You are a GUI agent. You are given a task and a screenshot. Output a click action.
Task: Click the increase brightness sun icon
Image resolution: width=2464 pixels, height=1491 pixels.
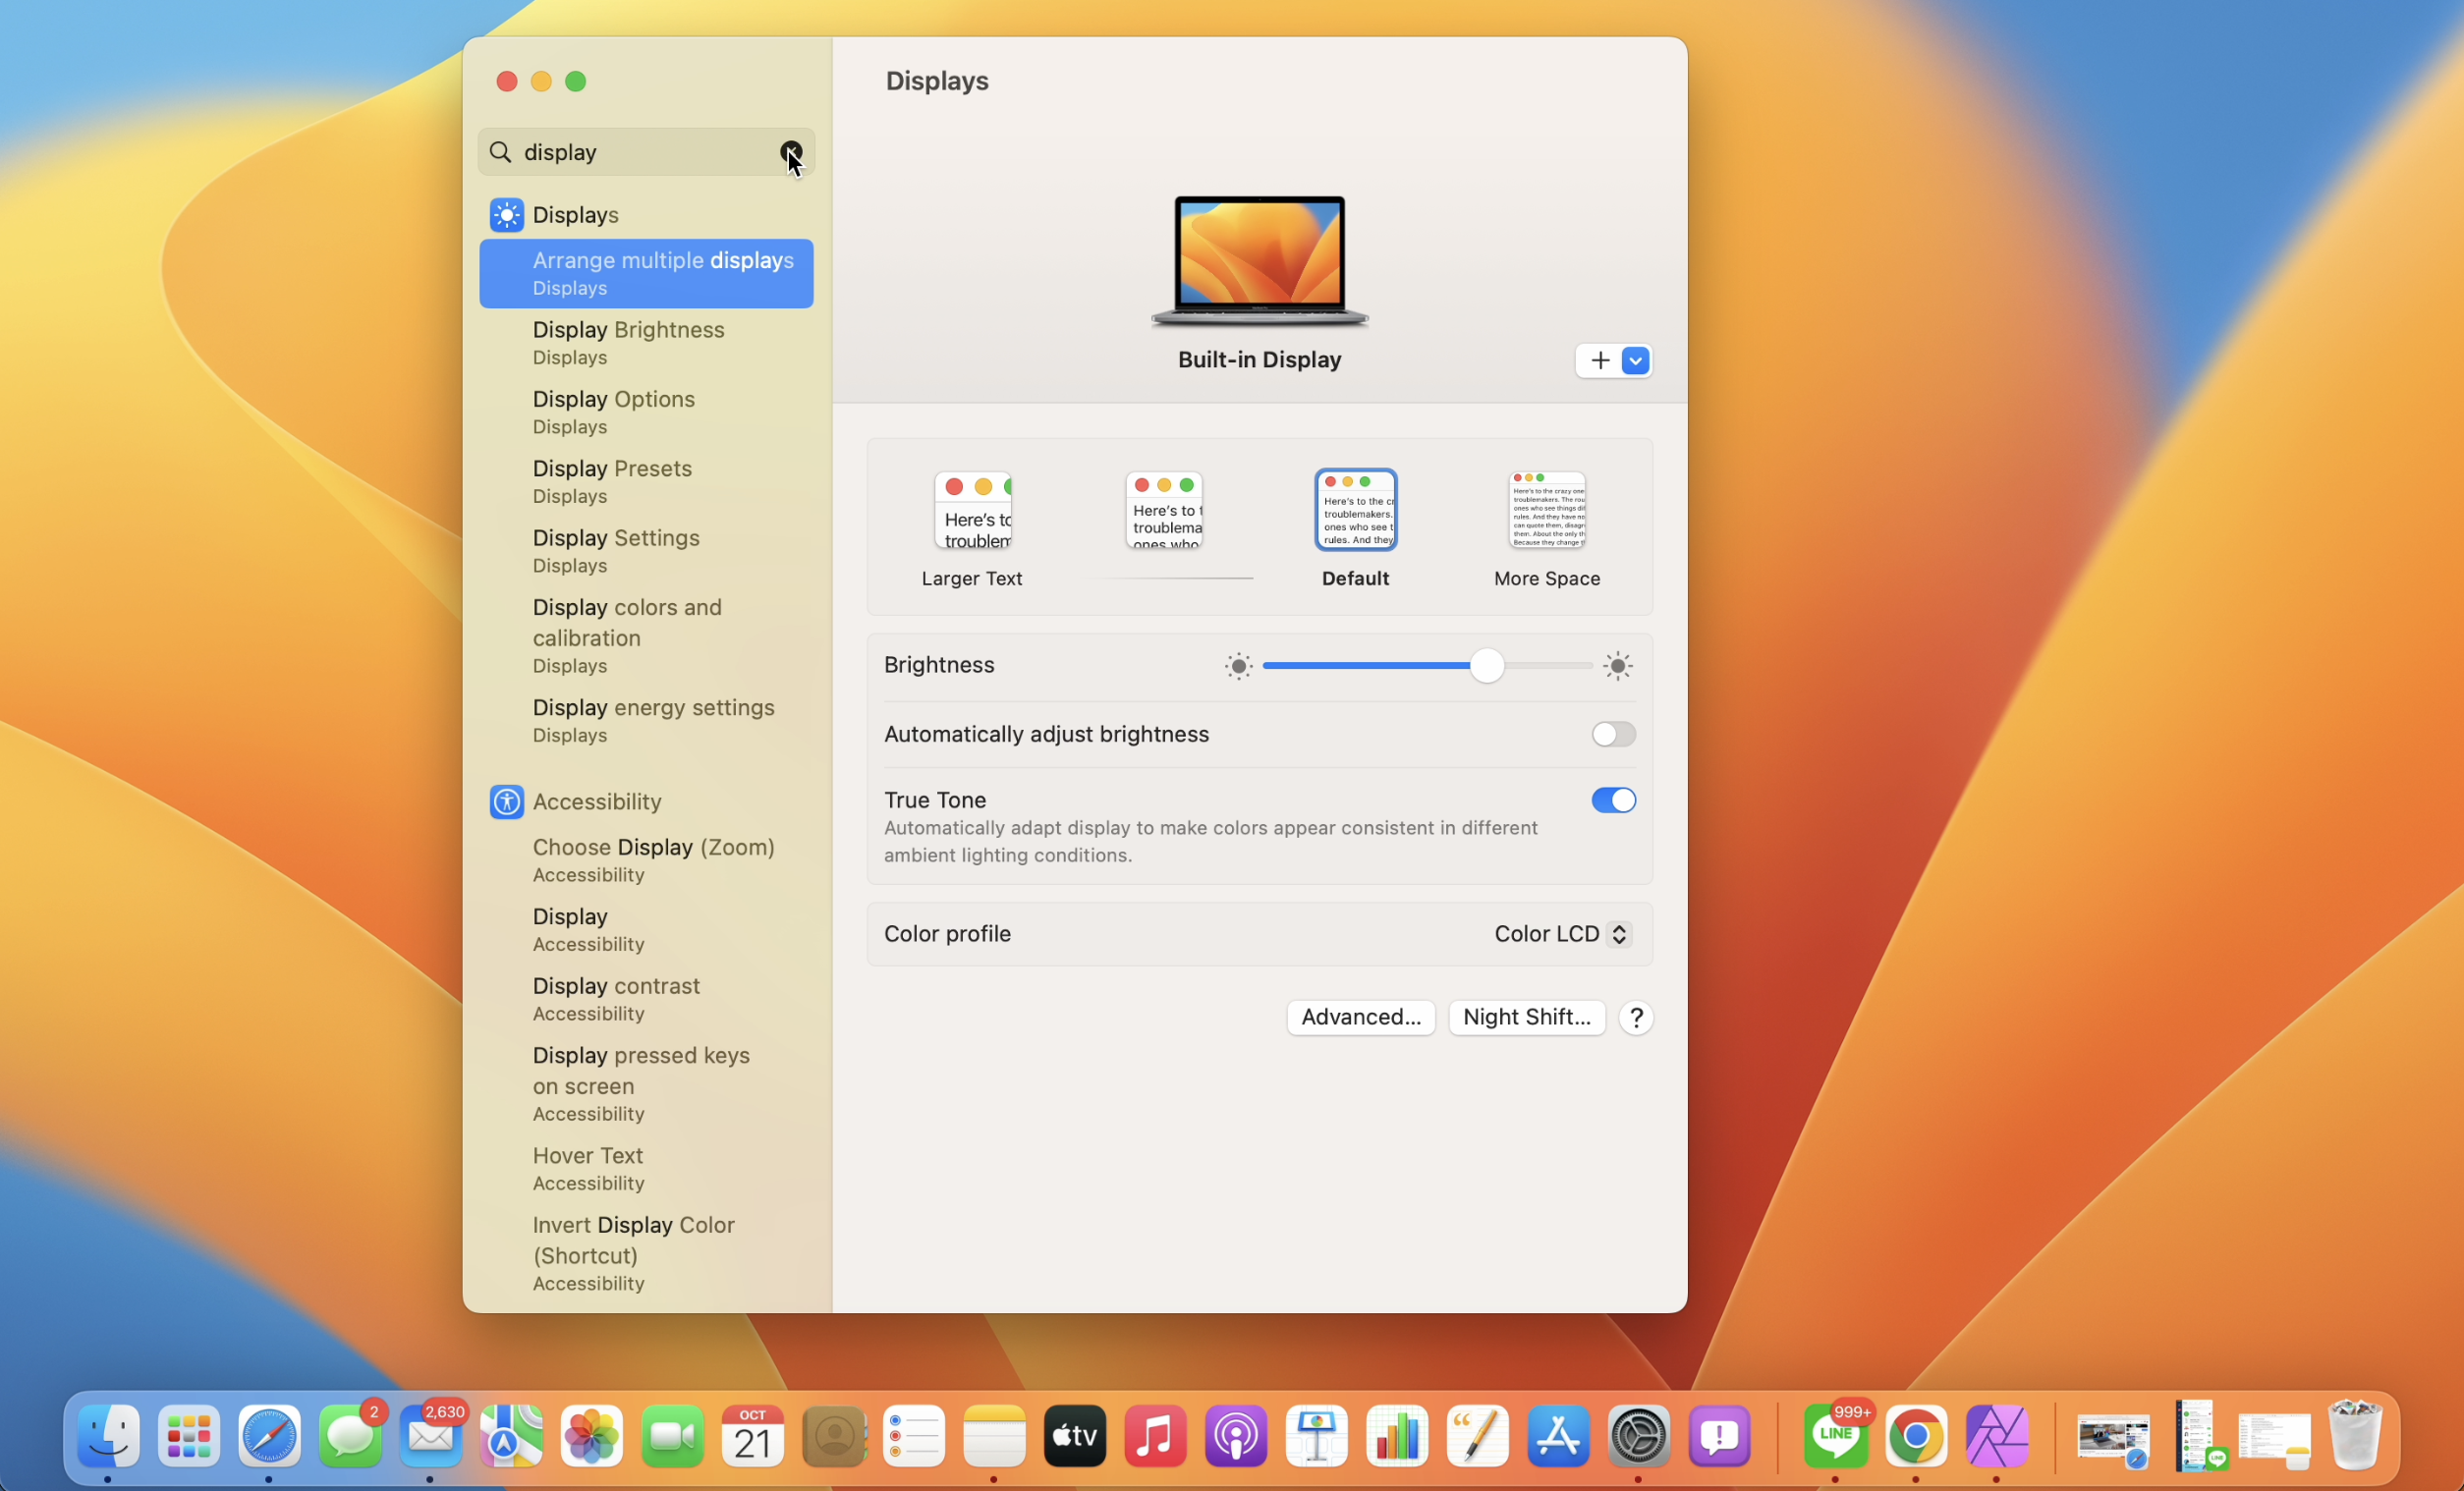1618,666
